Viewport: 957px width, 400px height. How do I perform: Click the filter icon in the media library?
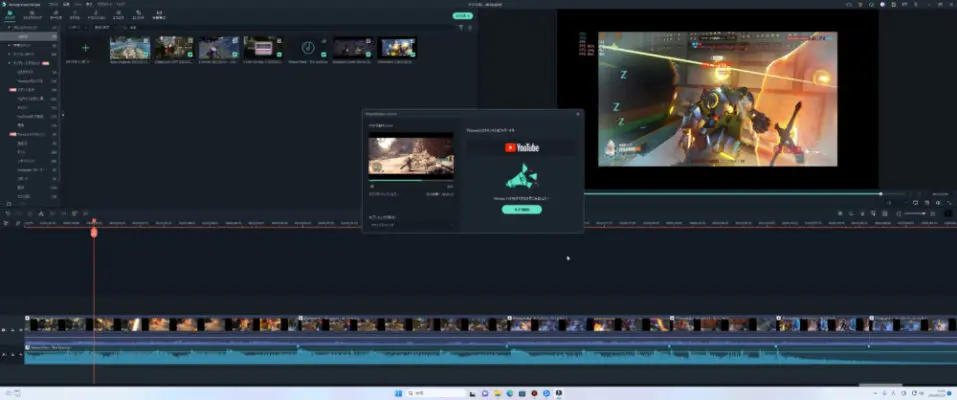coord(461,27)
